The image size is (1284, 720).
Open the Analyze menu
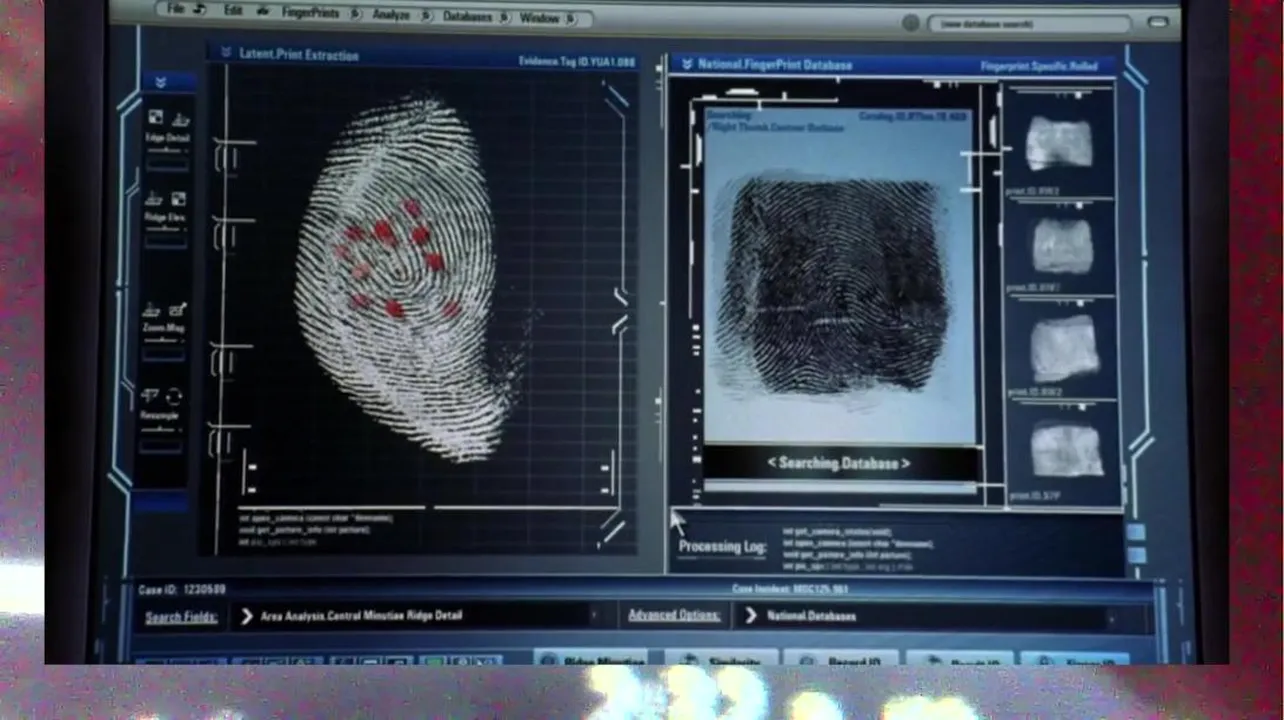(391, 15)
